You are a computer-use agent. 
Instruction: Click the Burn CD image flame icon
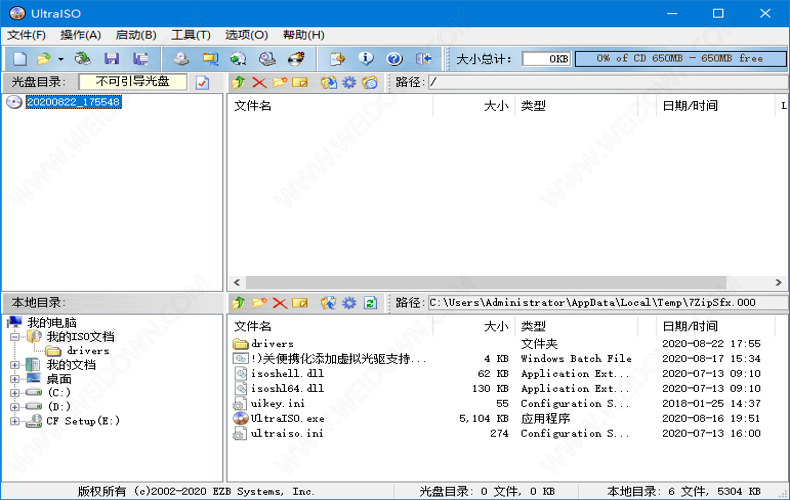click(296, 59)
